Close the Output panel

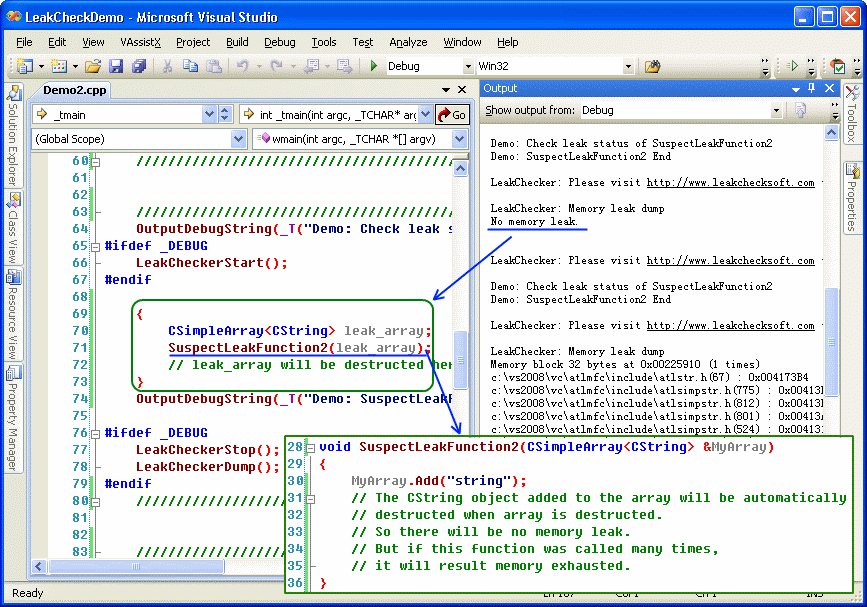coord(829,88)
